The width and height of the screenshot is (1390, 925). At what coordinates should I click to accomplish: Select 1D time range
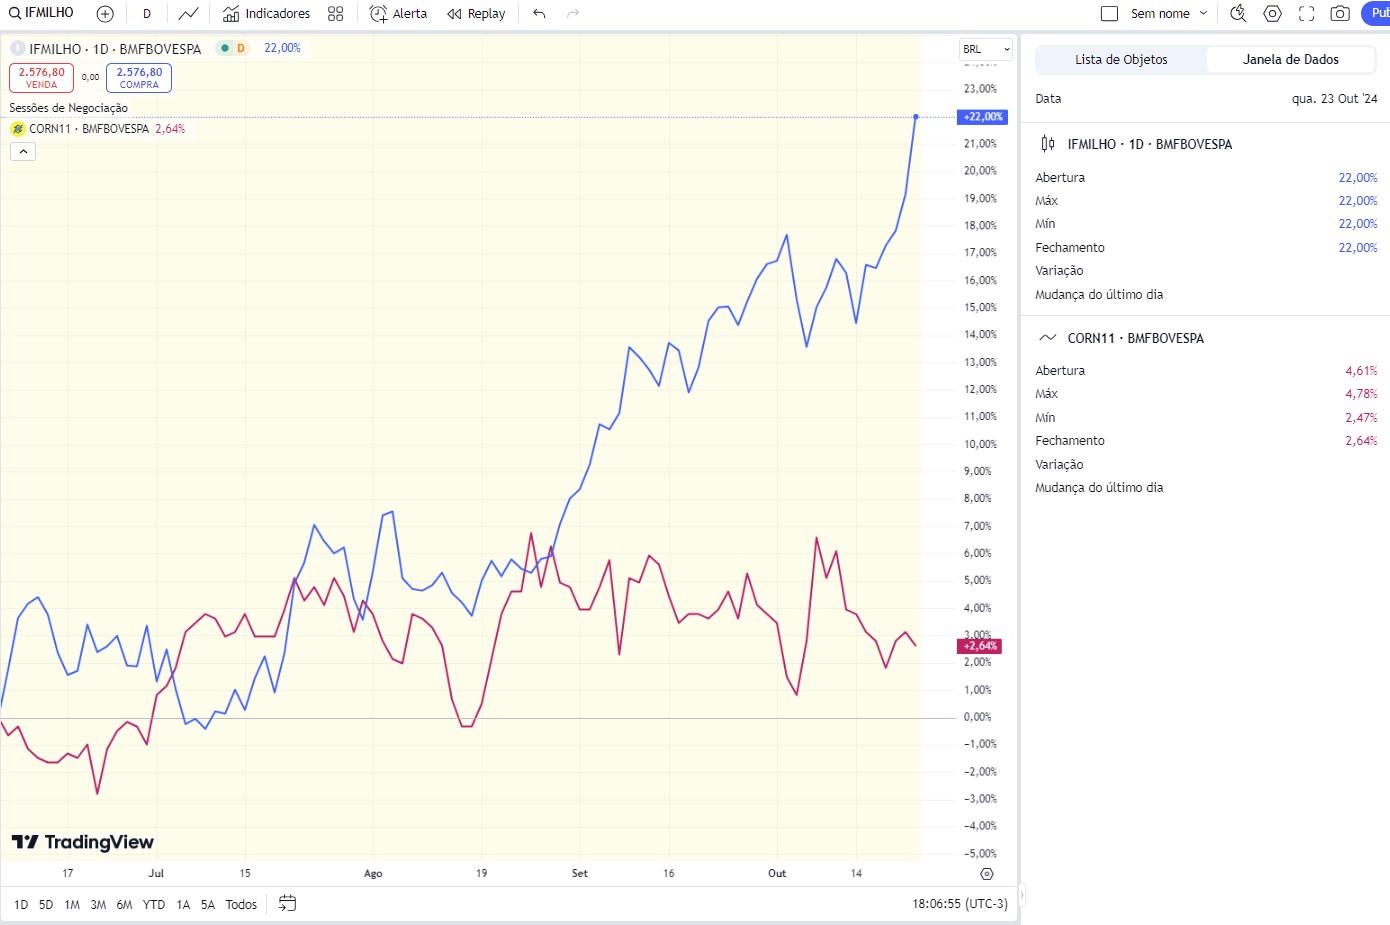[21, 905]
